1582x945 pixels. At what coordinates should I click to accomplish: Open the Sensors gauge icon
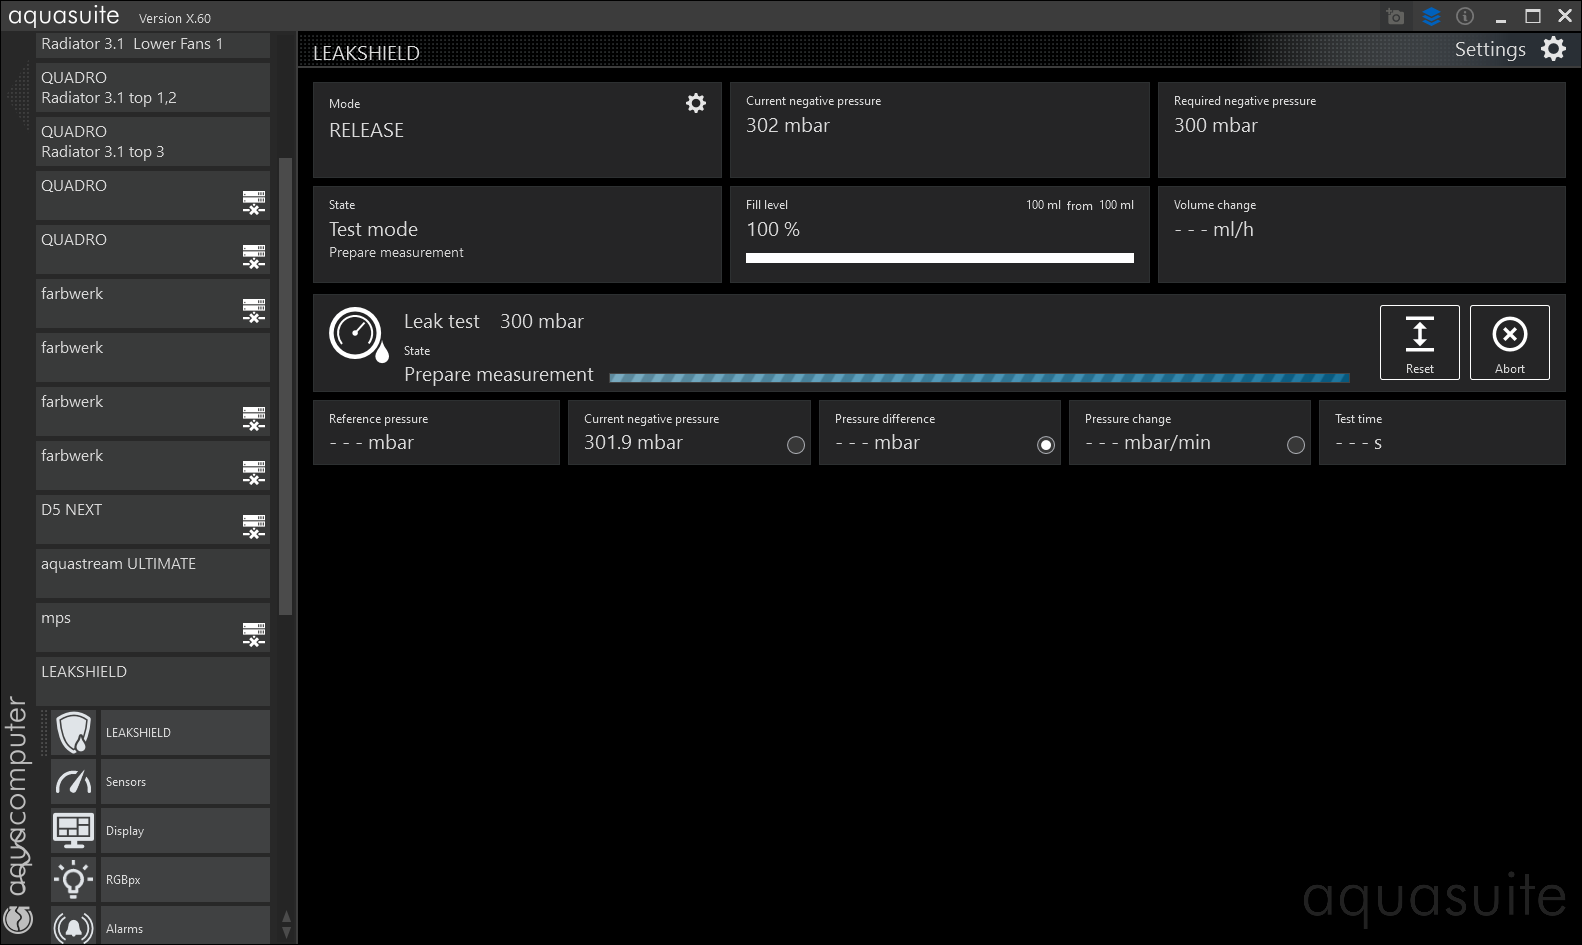tap(73, 782)
